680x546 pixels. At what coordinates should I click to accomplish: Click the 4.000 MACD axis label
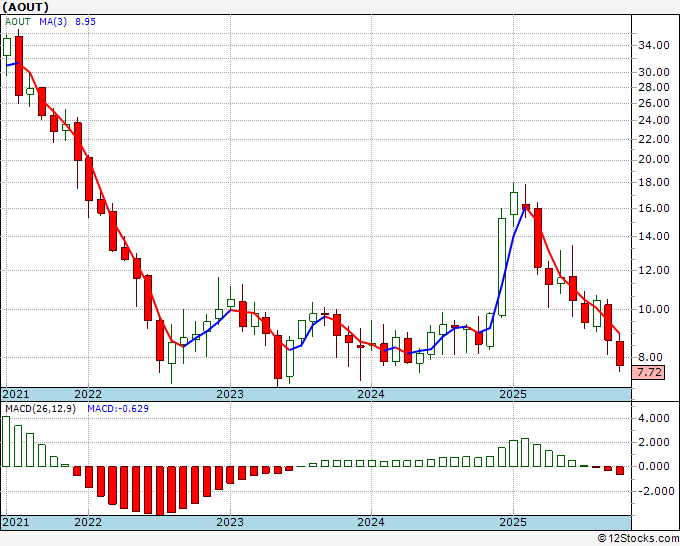point(654,418)
